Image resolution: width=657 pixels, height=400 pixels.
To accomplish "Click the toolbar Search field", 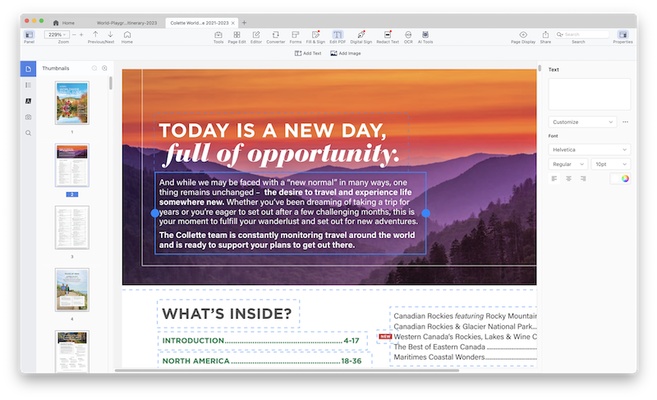I will click(x=582, y=34).
